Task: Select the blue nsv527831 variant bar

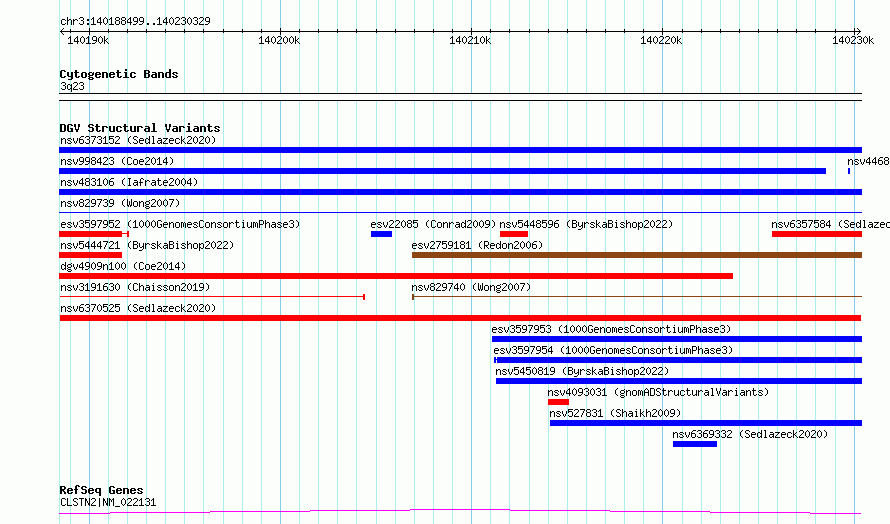Action: coord(706,423)
